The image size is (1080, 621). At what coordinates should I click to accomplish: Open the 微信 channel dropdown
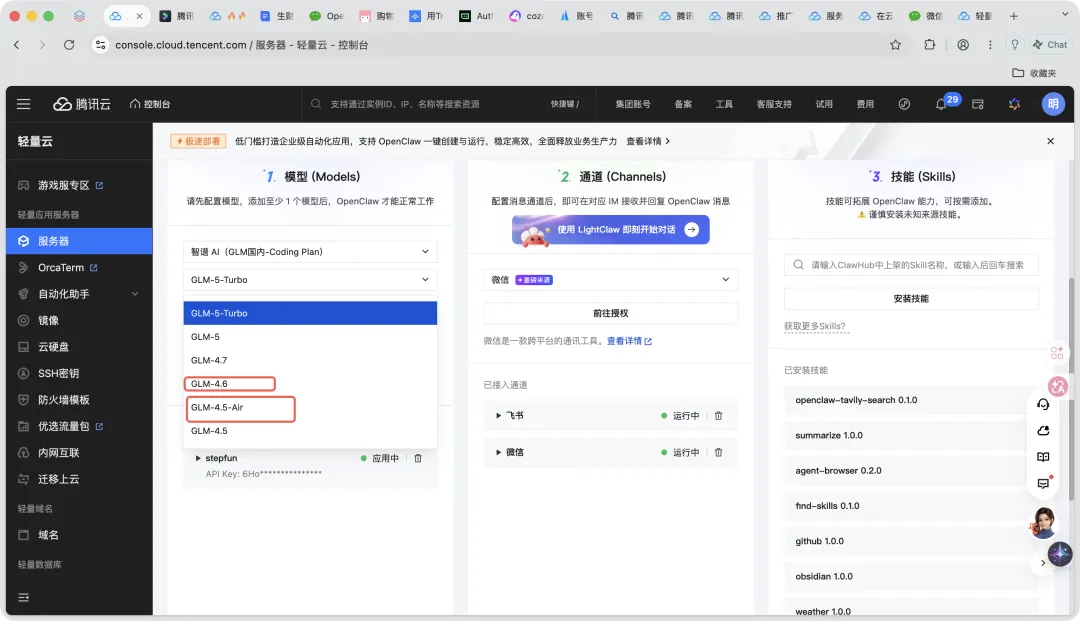[610, 280]
